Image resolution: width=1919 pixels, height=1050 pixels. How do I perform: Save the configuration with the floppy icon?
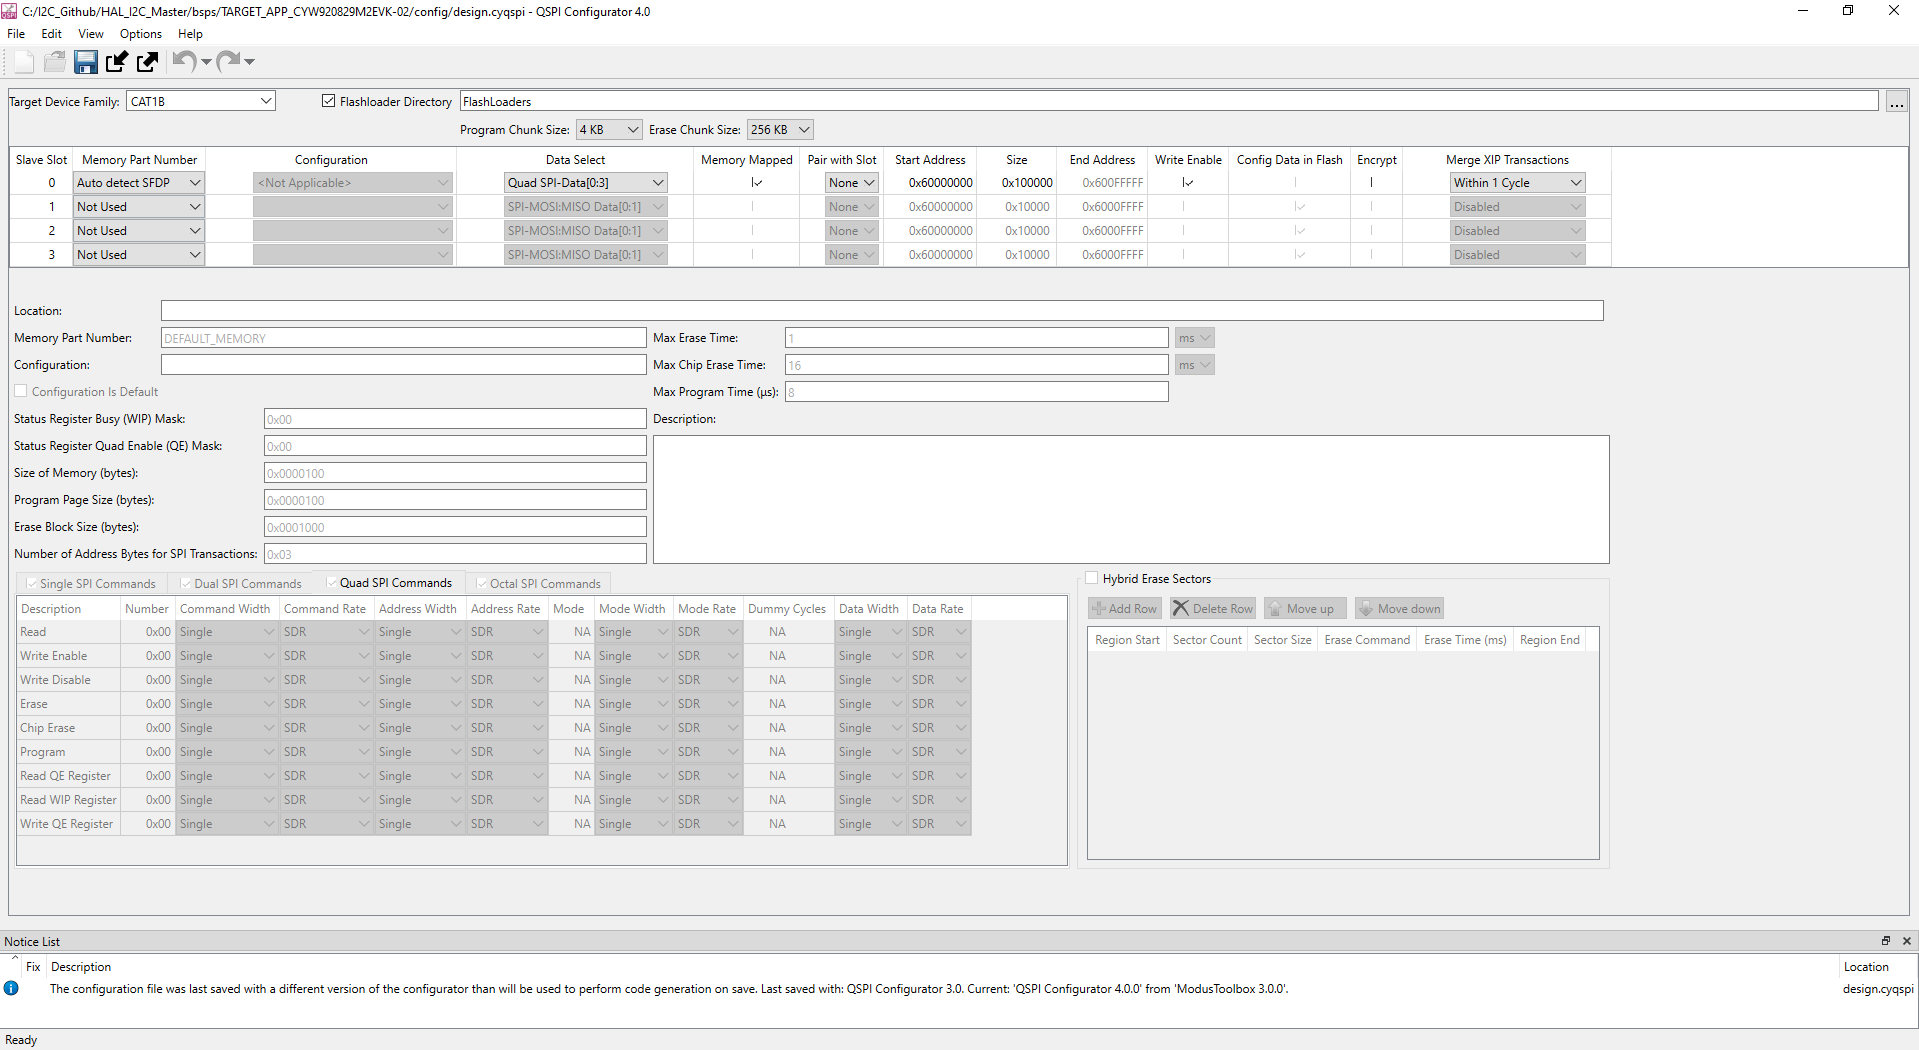[x=86, y=62]
